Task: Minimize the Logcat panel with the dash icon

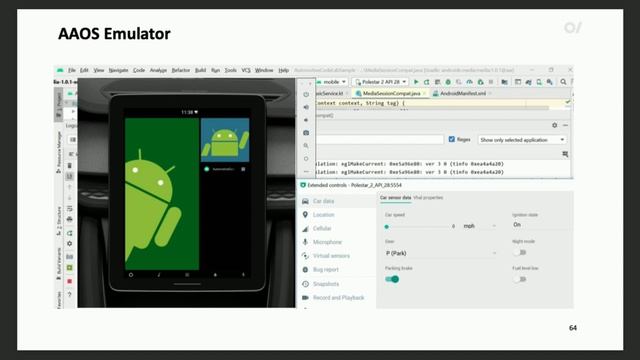Action: (x=565, y=125)
